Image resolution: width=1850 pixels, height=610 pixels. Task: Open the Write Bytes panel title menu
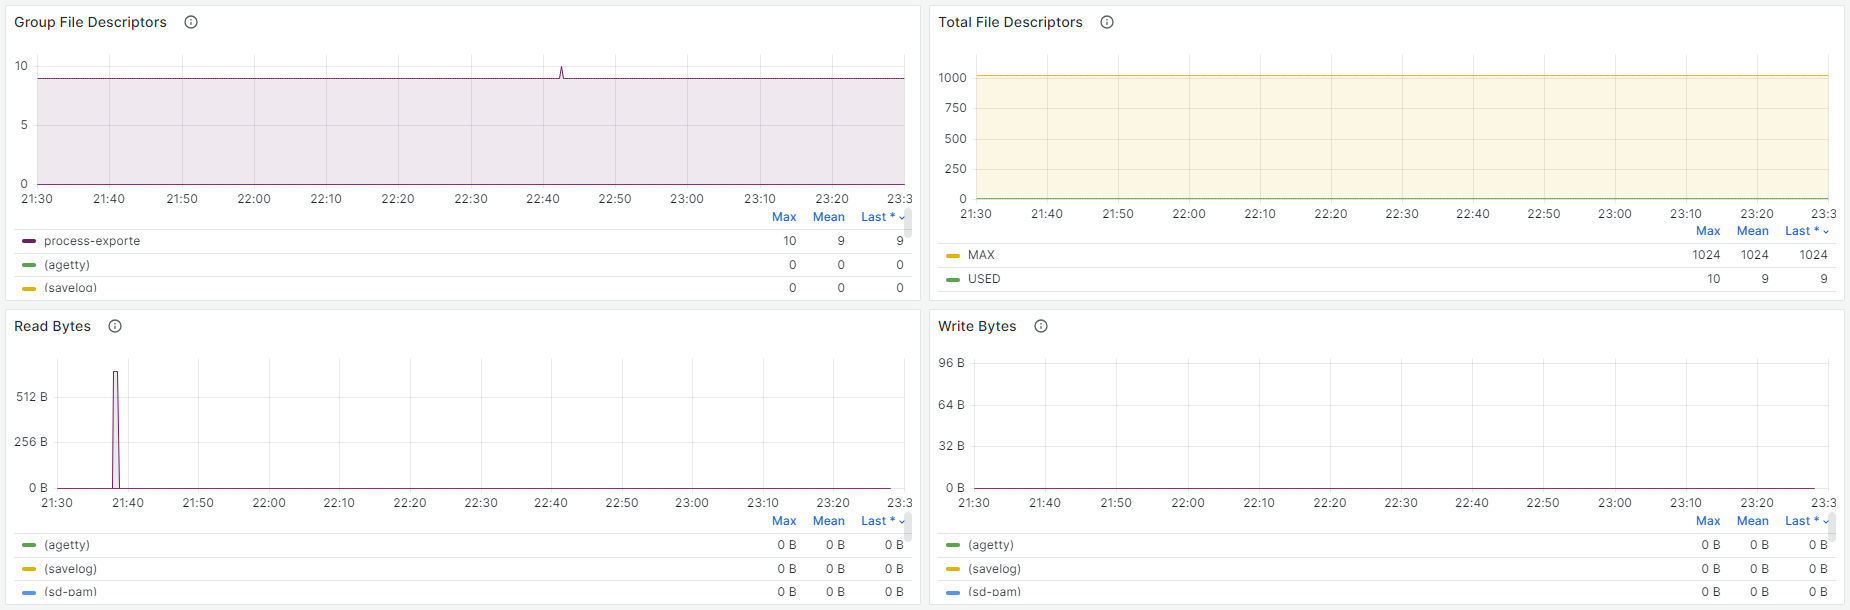[977, 326]
